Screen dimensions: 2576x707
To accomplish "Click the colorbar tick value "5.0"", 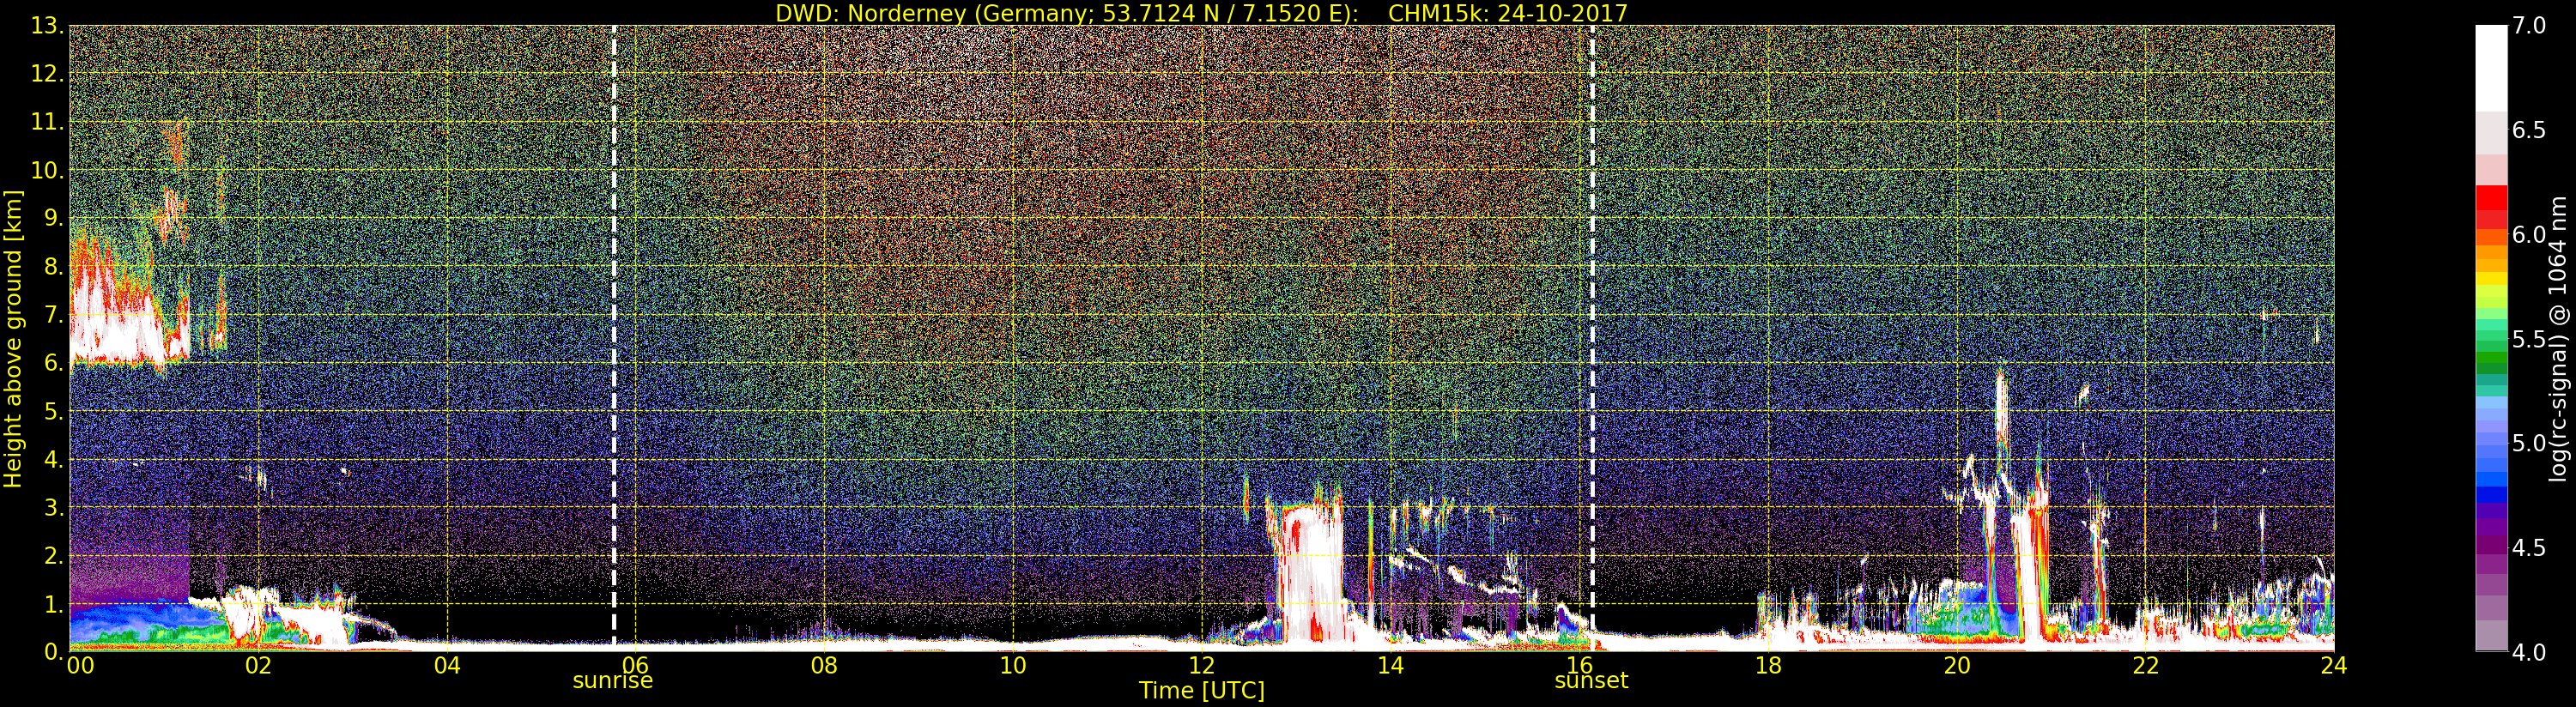I will click(2529, 443).
